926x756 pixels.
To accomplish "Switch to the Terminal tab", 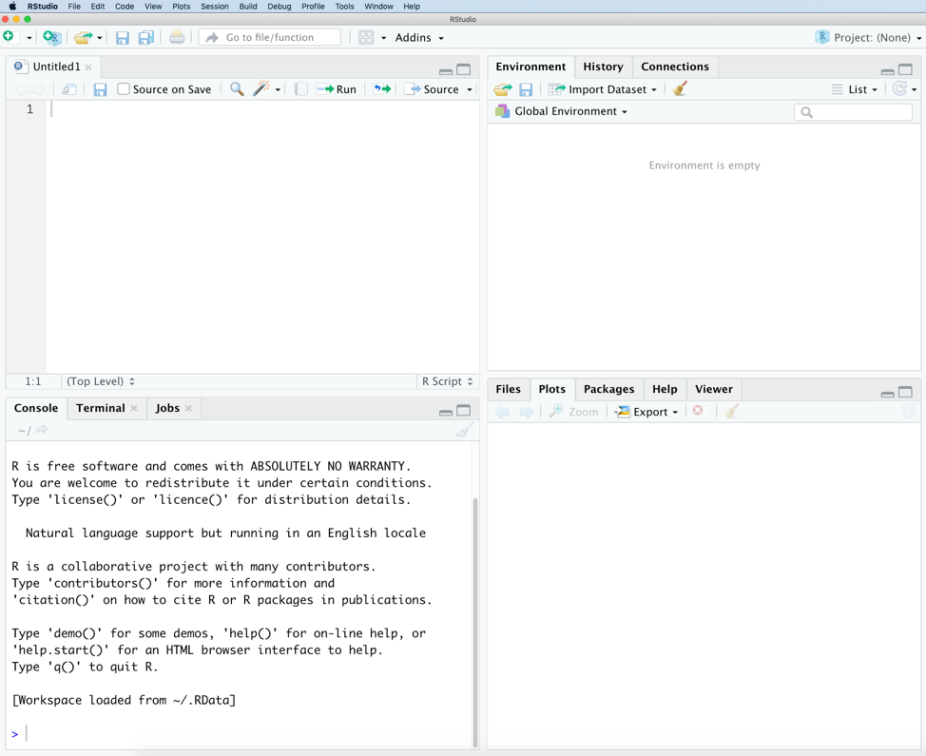I will coord(100,408).
